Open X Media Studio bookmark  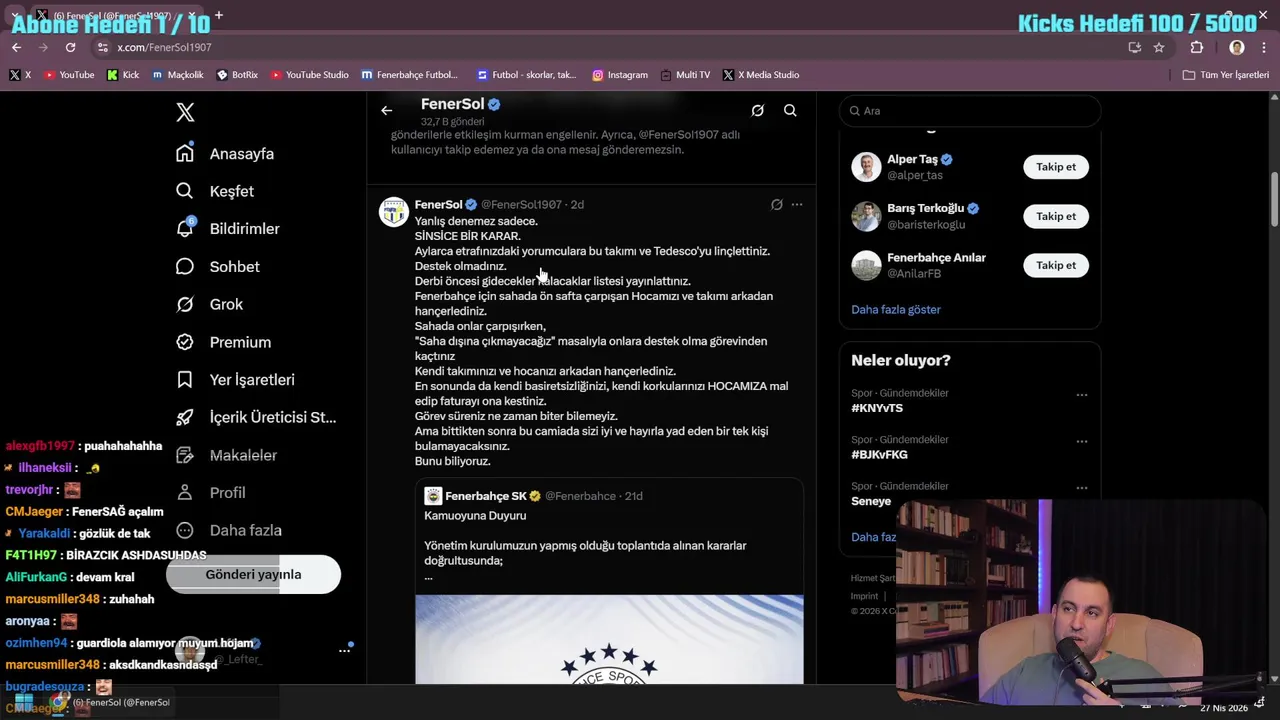coord(761,75)
